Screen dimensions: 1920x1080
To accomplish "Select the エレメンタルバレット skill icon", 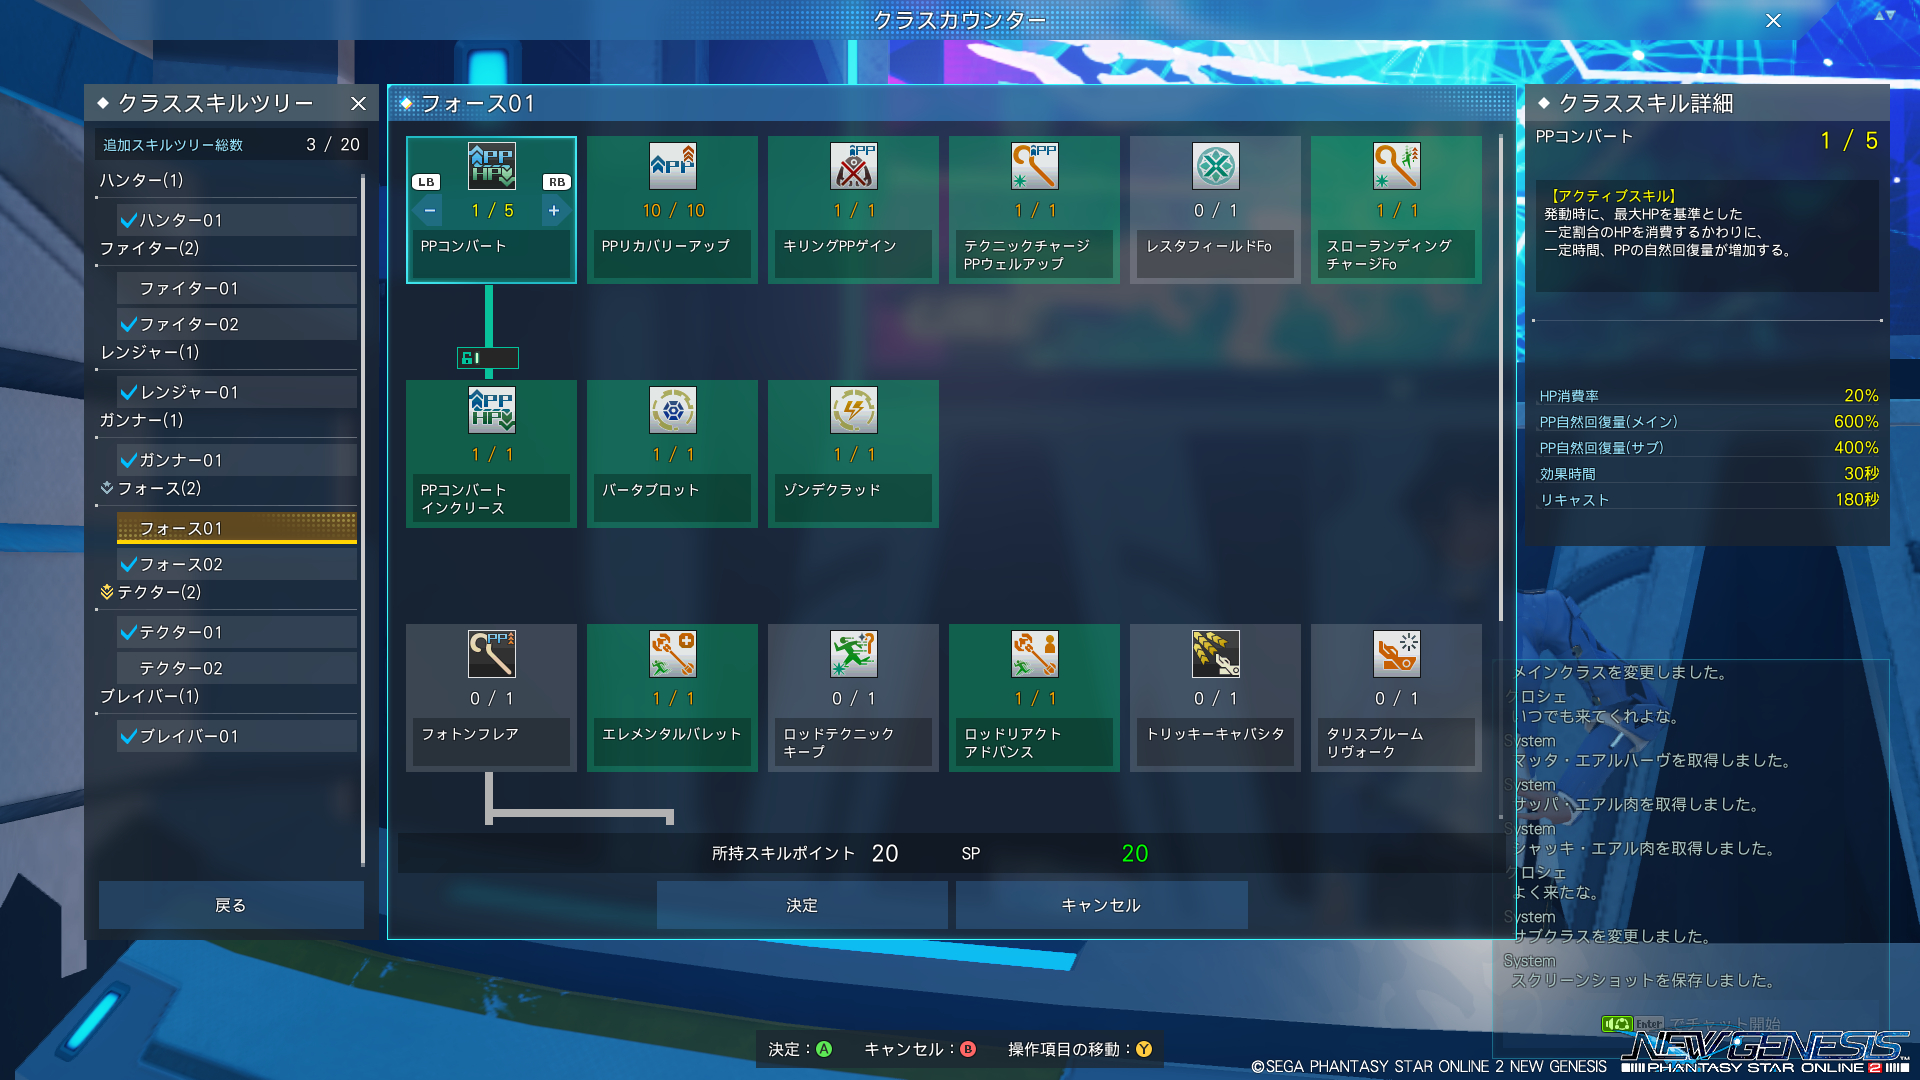I will point(673,654).
